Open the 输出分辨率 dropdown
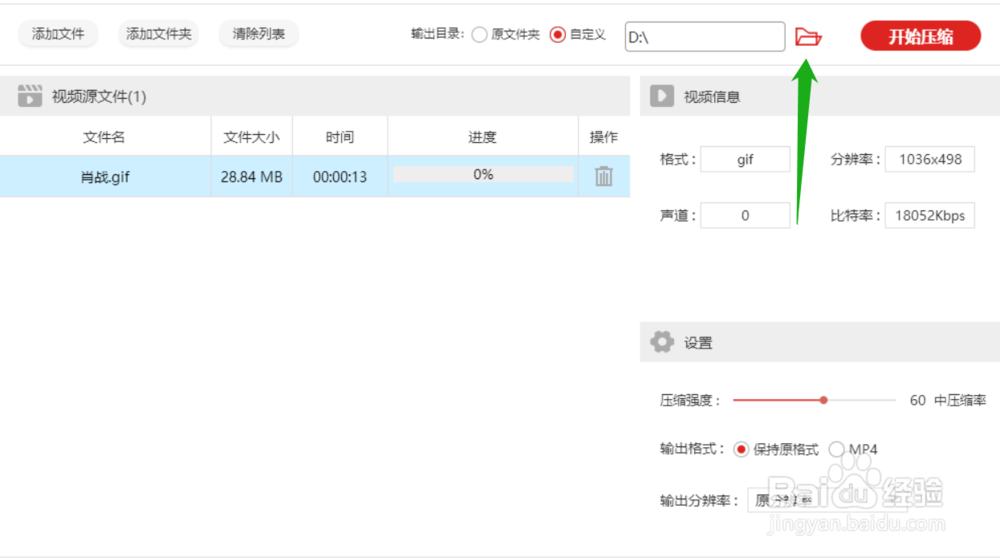Viewport: 1000px width, 558px height. point(827,500)
